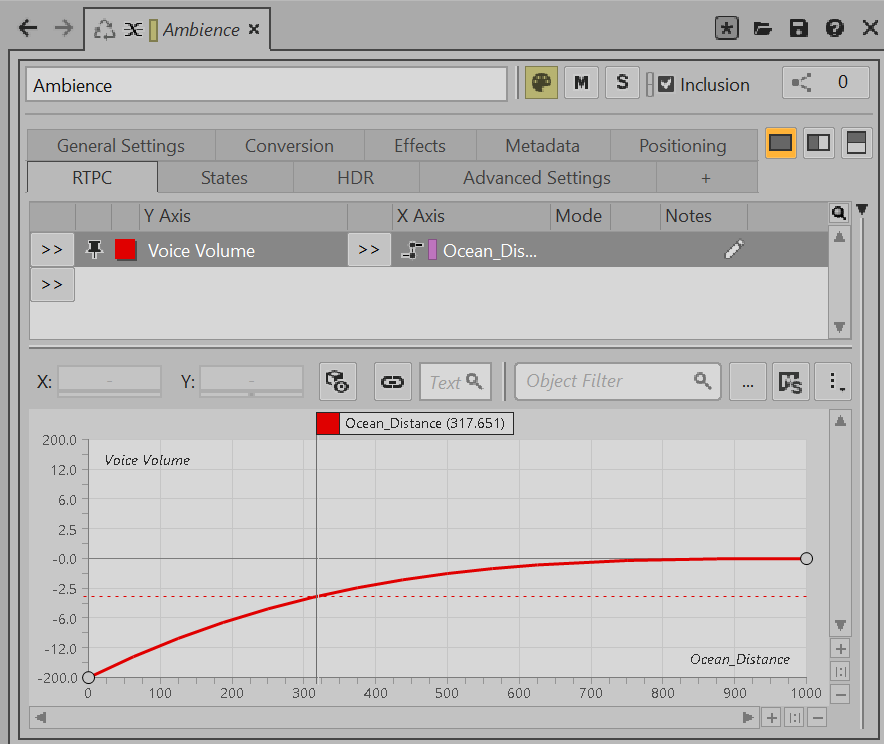This screenshot has width=884, height=744.
Task: Open the folder icon in title bar
Action: (x=763, y=29)
